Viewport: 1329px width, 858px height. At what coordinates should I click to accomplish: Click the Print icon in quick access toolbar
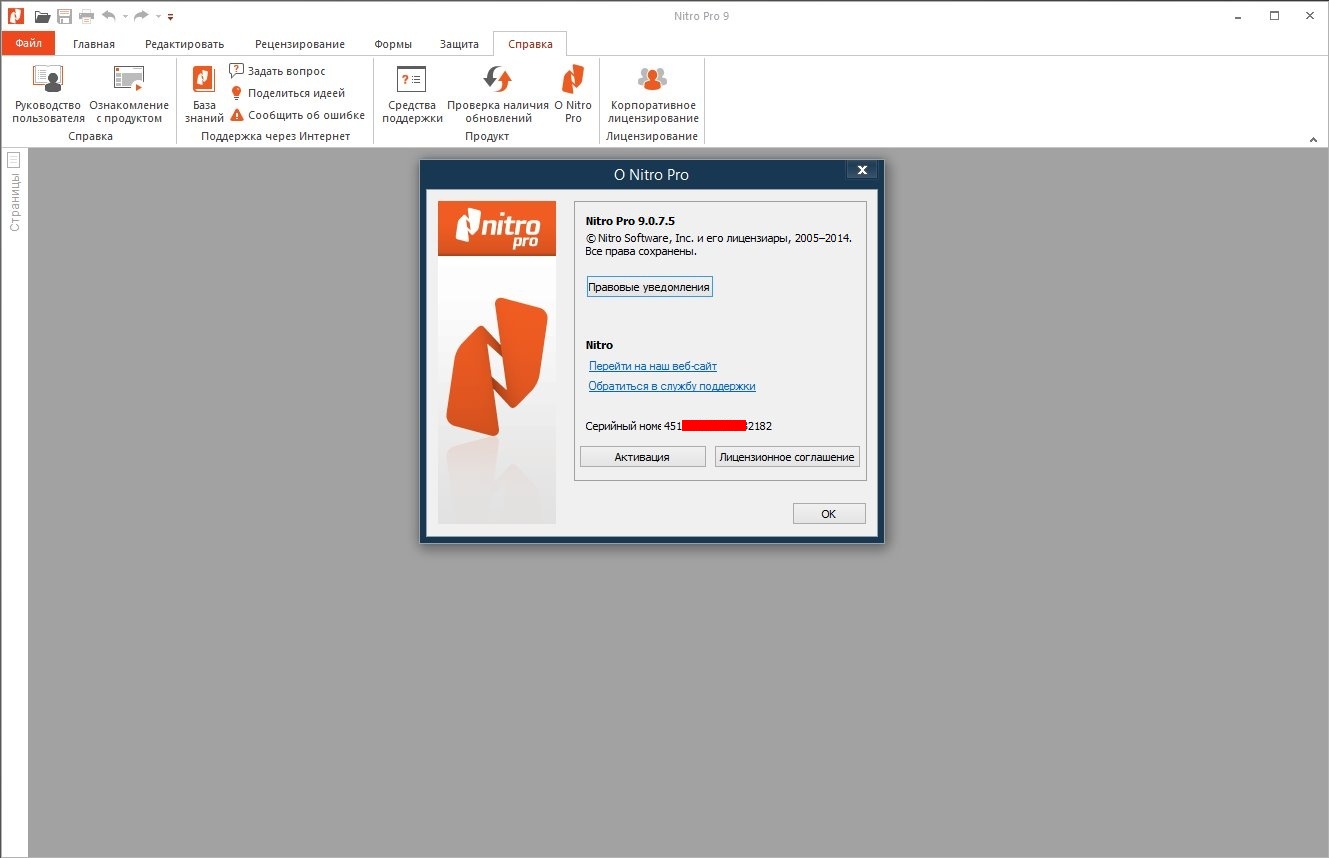pyautogui.click(x=86, y=16)
